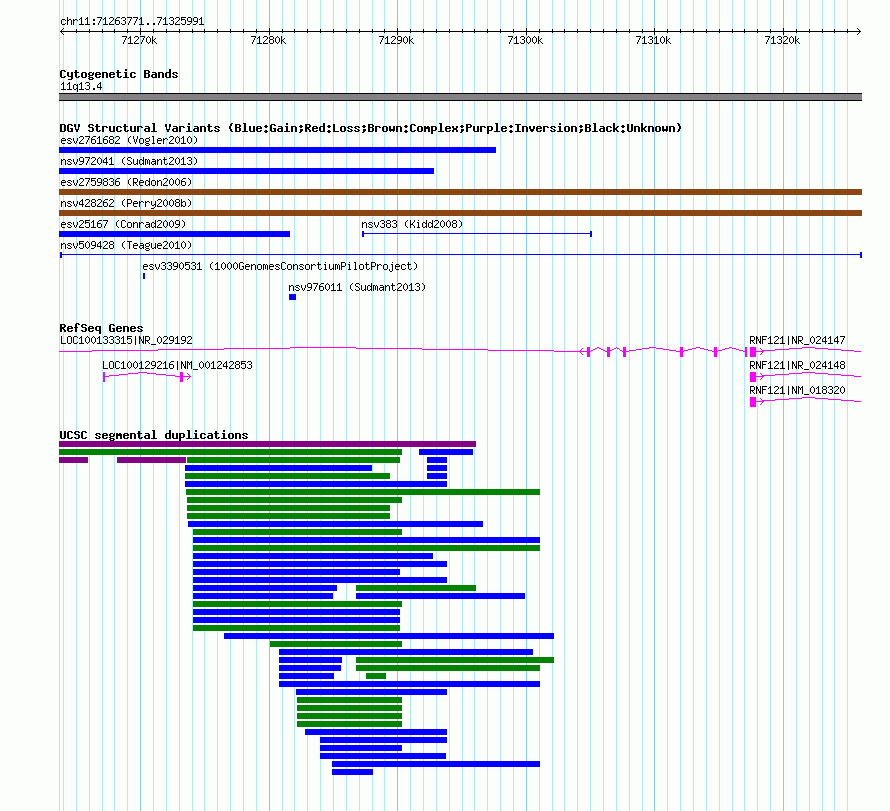Click the LOC100133315|NR_029192 gene label
The image size is (890, 811).
126,341
